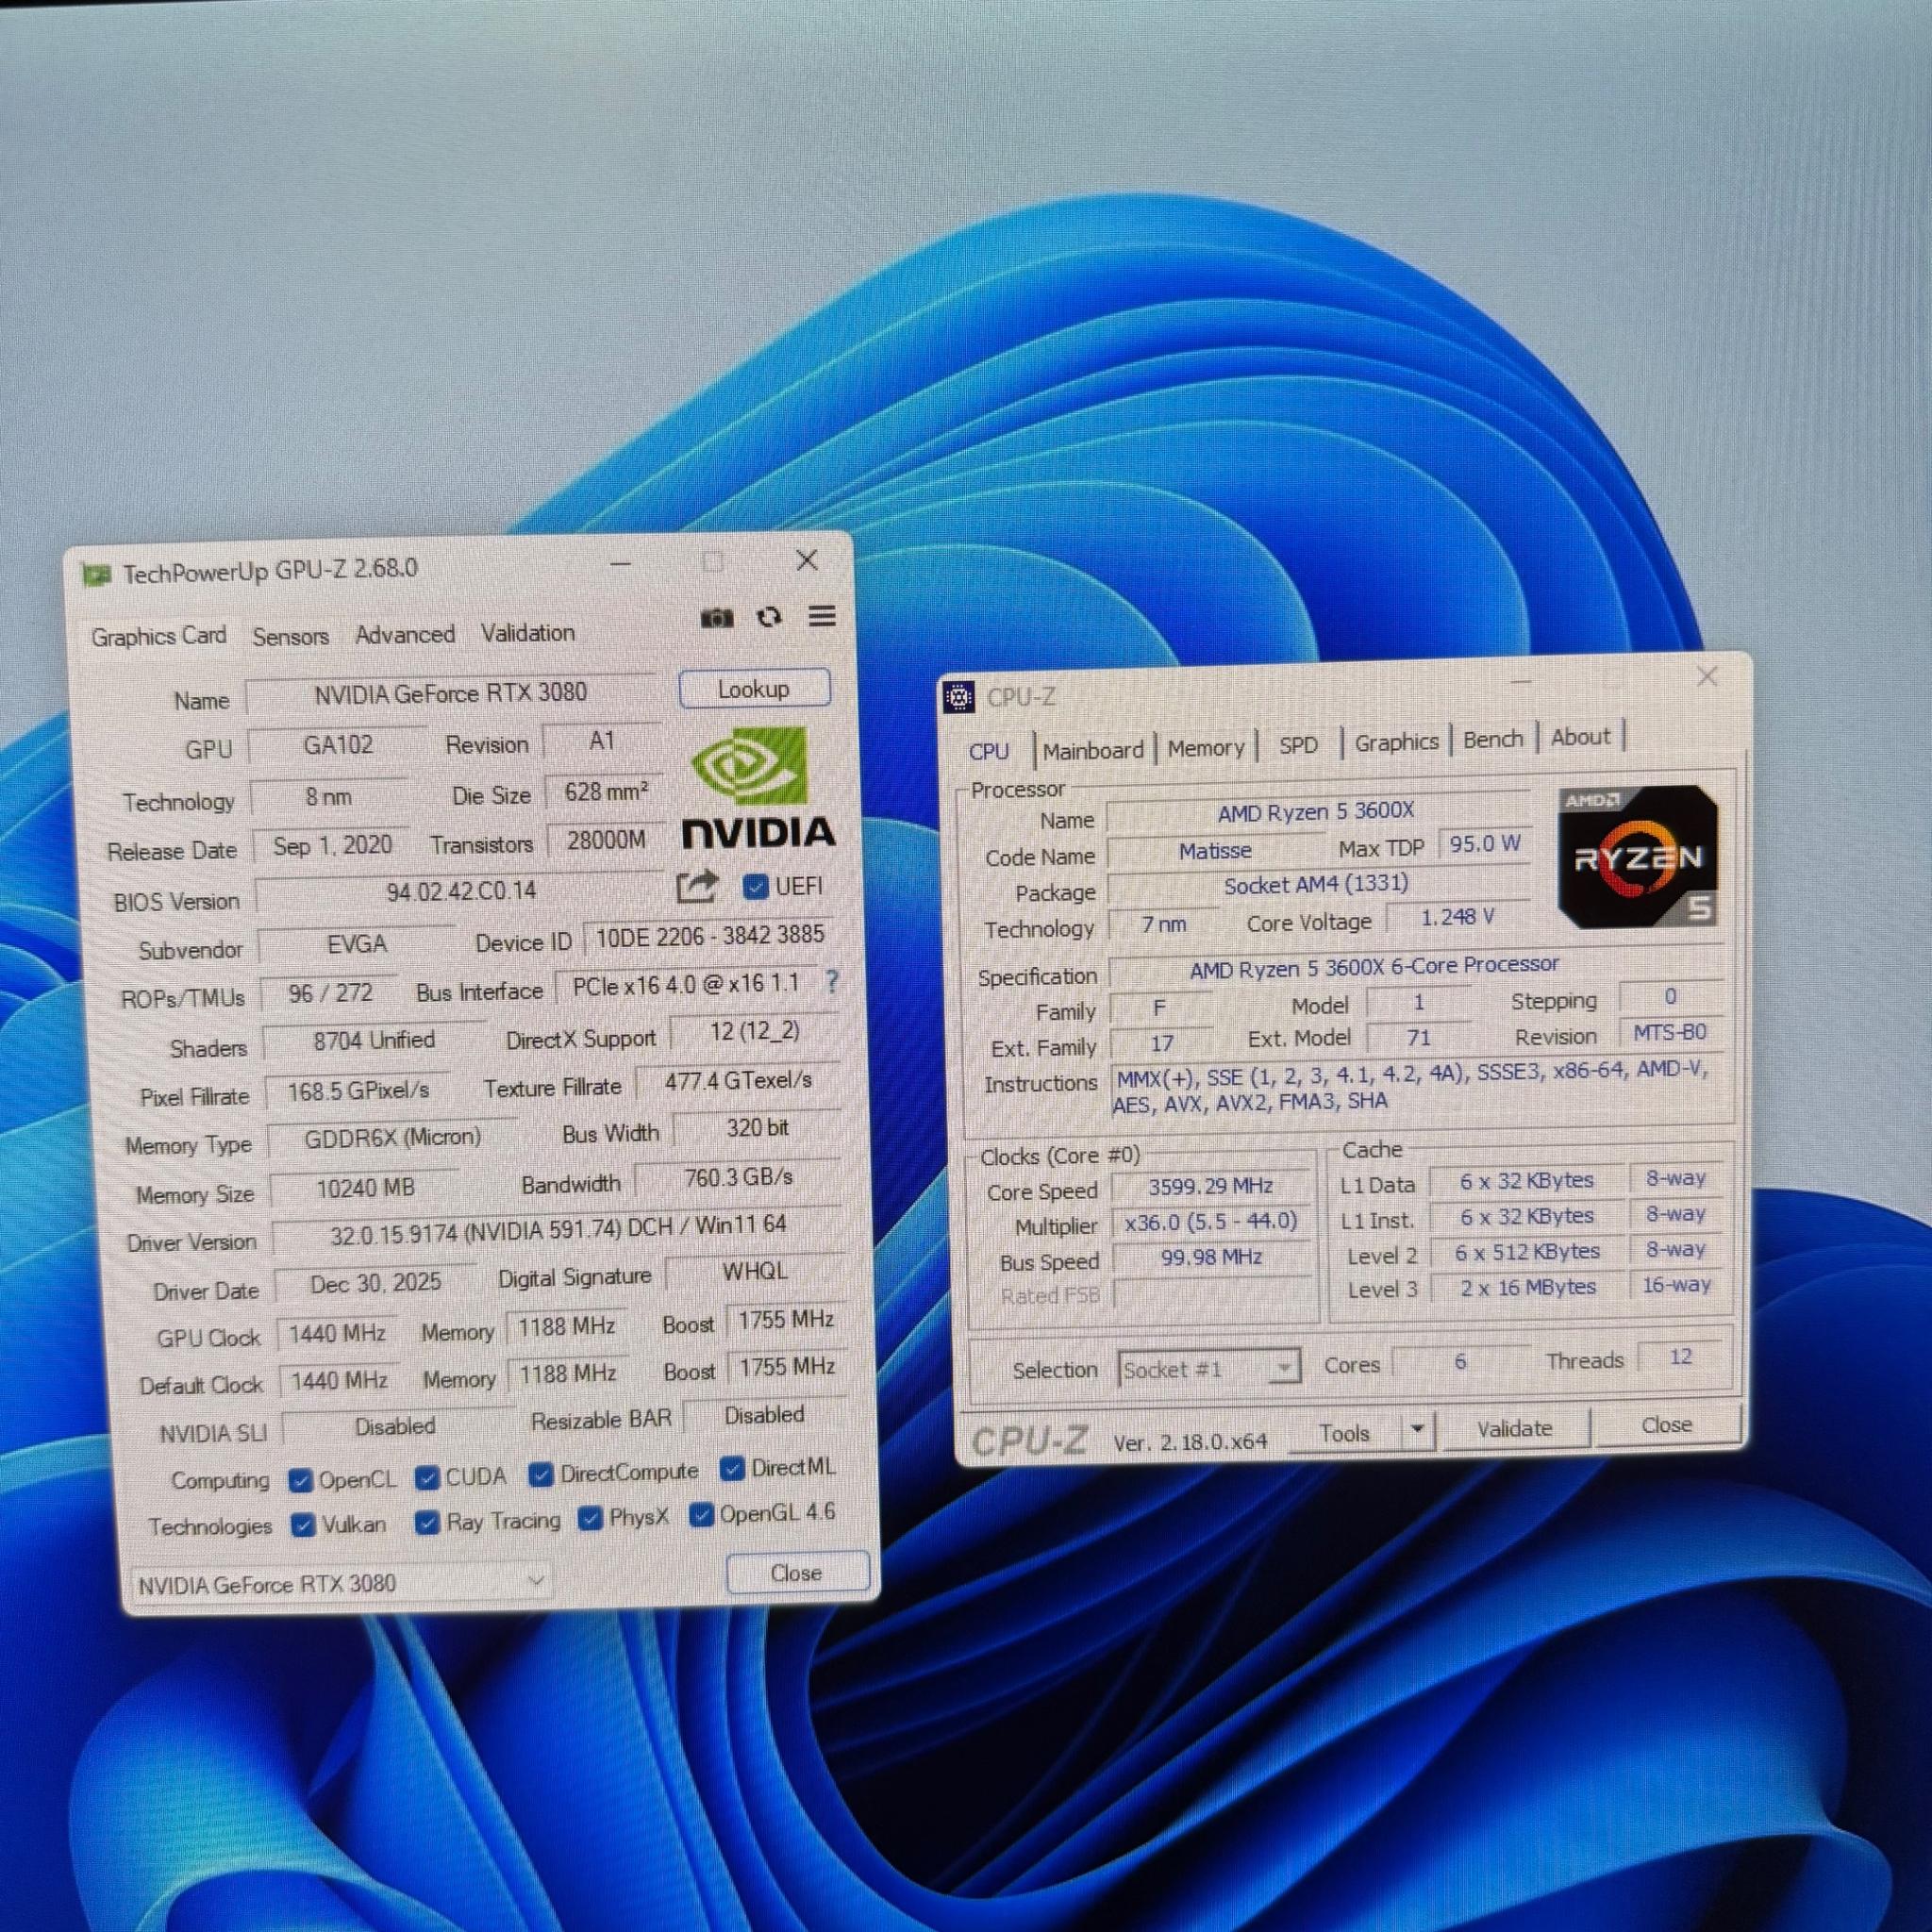Image resolution: width=1932 pixels, height=1932 pixels.
Task: Click the NVIDIA logo in GPU-Z
Action: click(758, 787)
